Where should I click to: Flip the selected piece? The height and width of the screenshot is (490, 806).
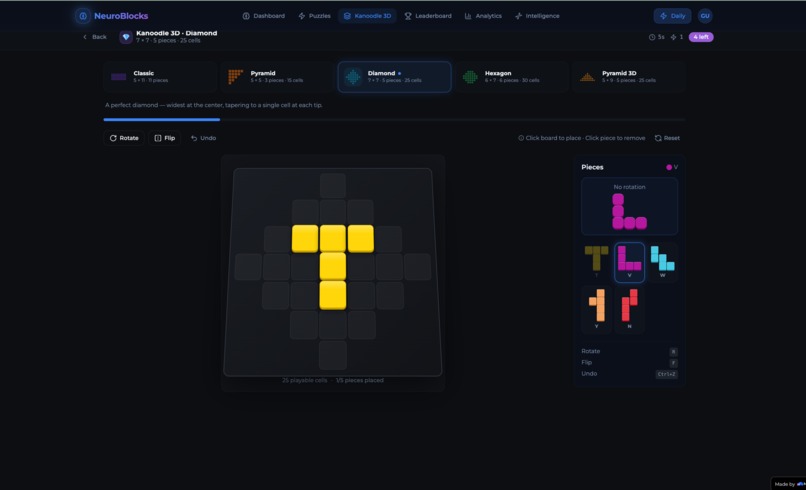(x=164, y=138)
